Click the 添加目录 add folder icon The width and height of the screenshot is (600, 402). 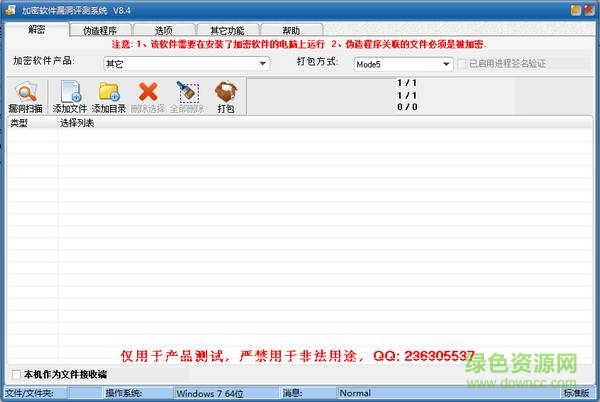109,93
